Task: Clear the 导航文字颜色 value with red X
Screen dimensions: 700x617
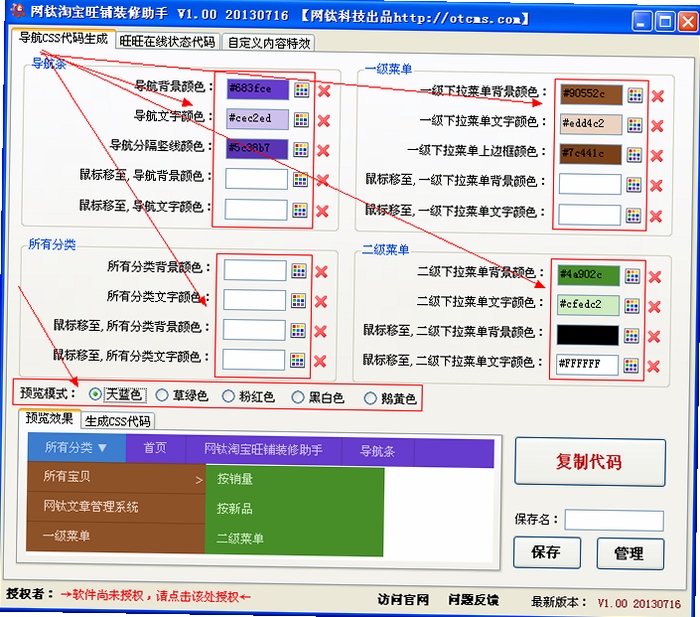Action: coord(324,121)
